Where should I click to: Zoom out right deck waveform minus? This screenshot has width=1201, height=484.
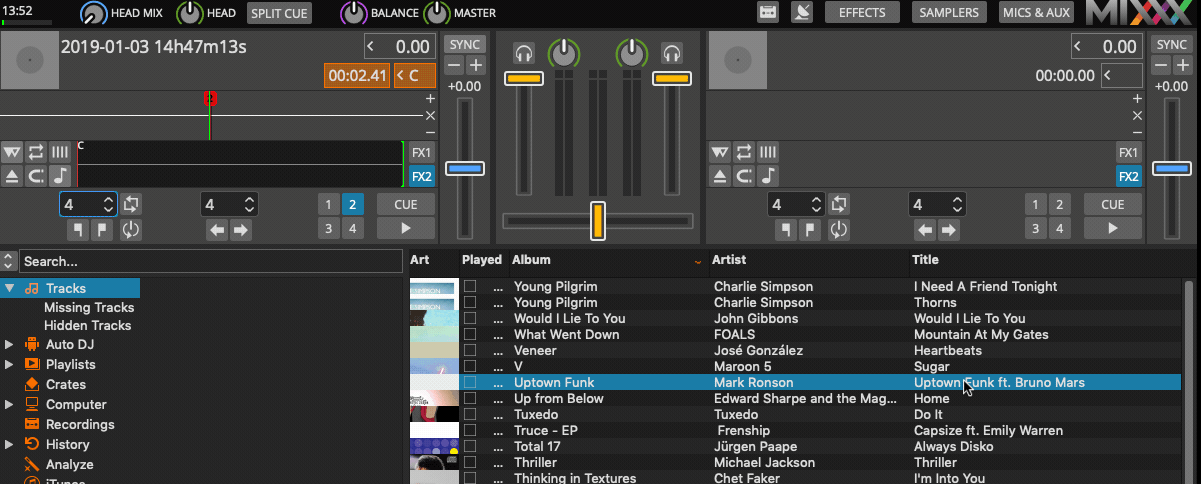tap(1137, 132)
